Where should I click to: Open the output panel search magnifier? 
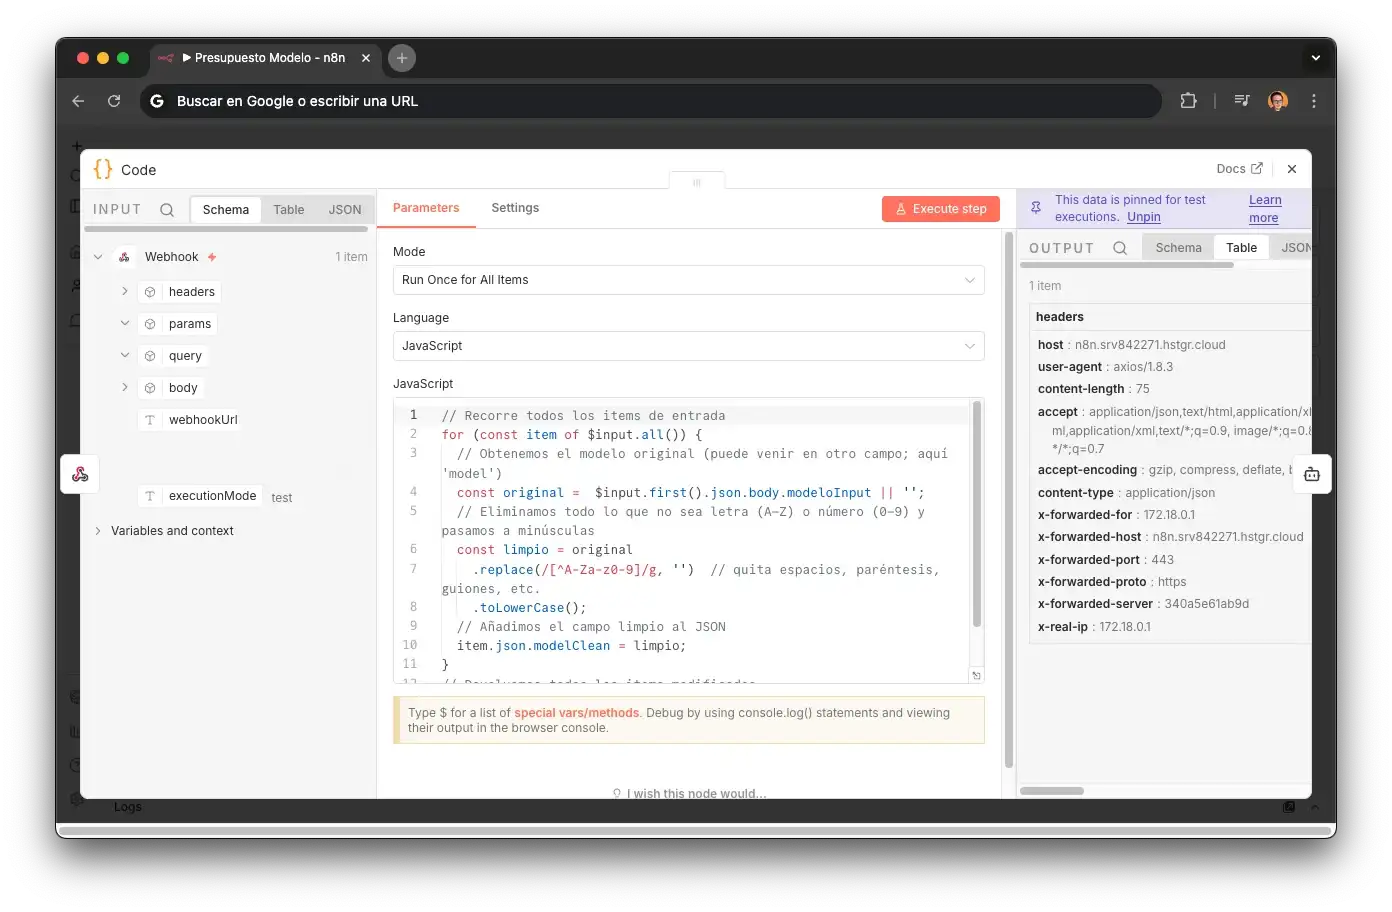pyautogui.click(x=1120, y=247)
